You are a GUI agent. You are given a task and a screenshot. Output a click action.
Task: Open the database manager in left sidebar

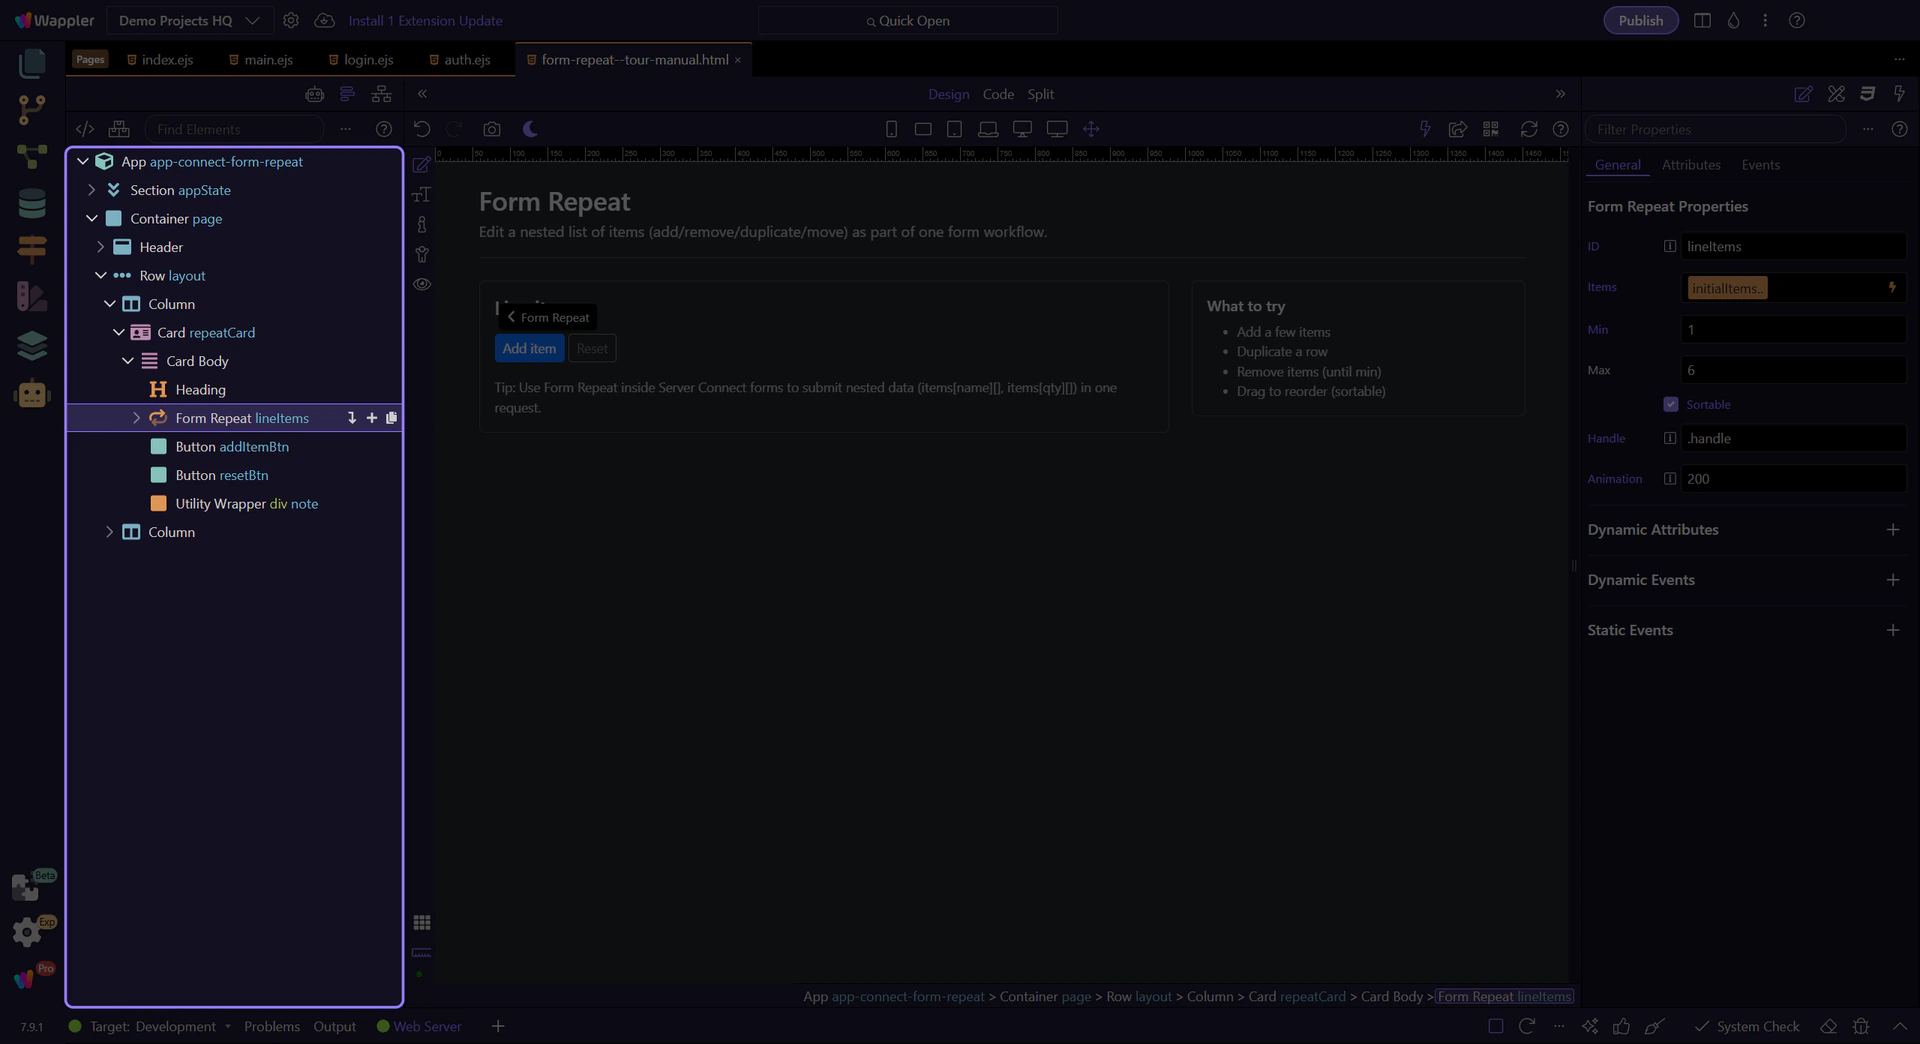point(32,203)
